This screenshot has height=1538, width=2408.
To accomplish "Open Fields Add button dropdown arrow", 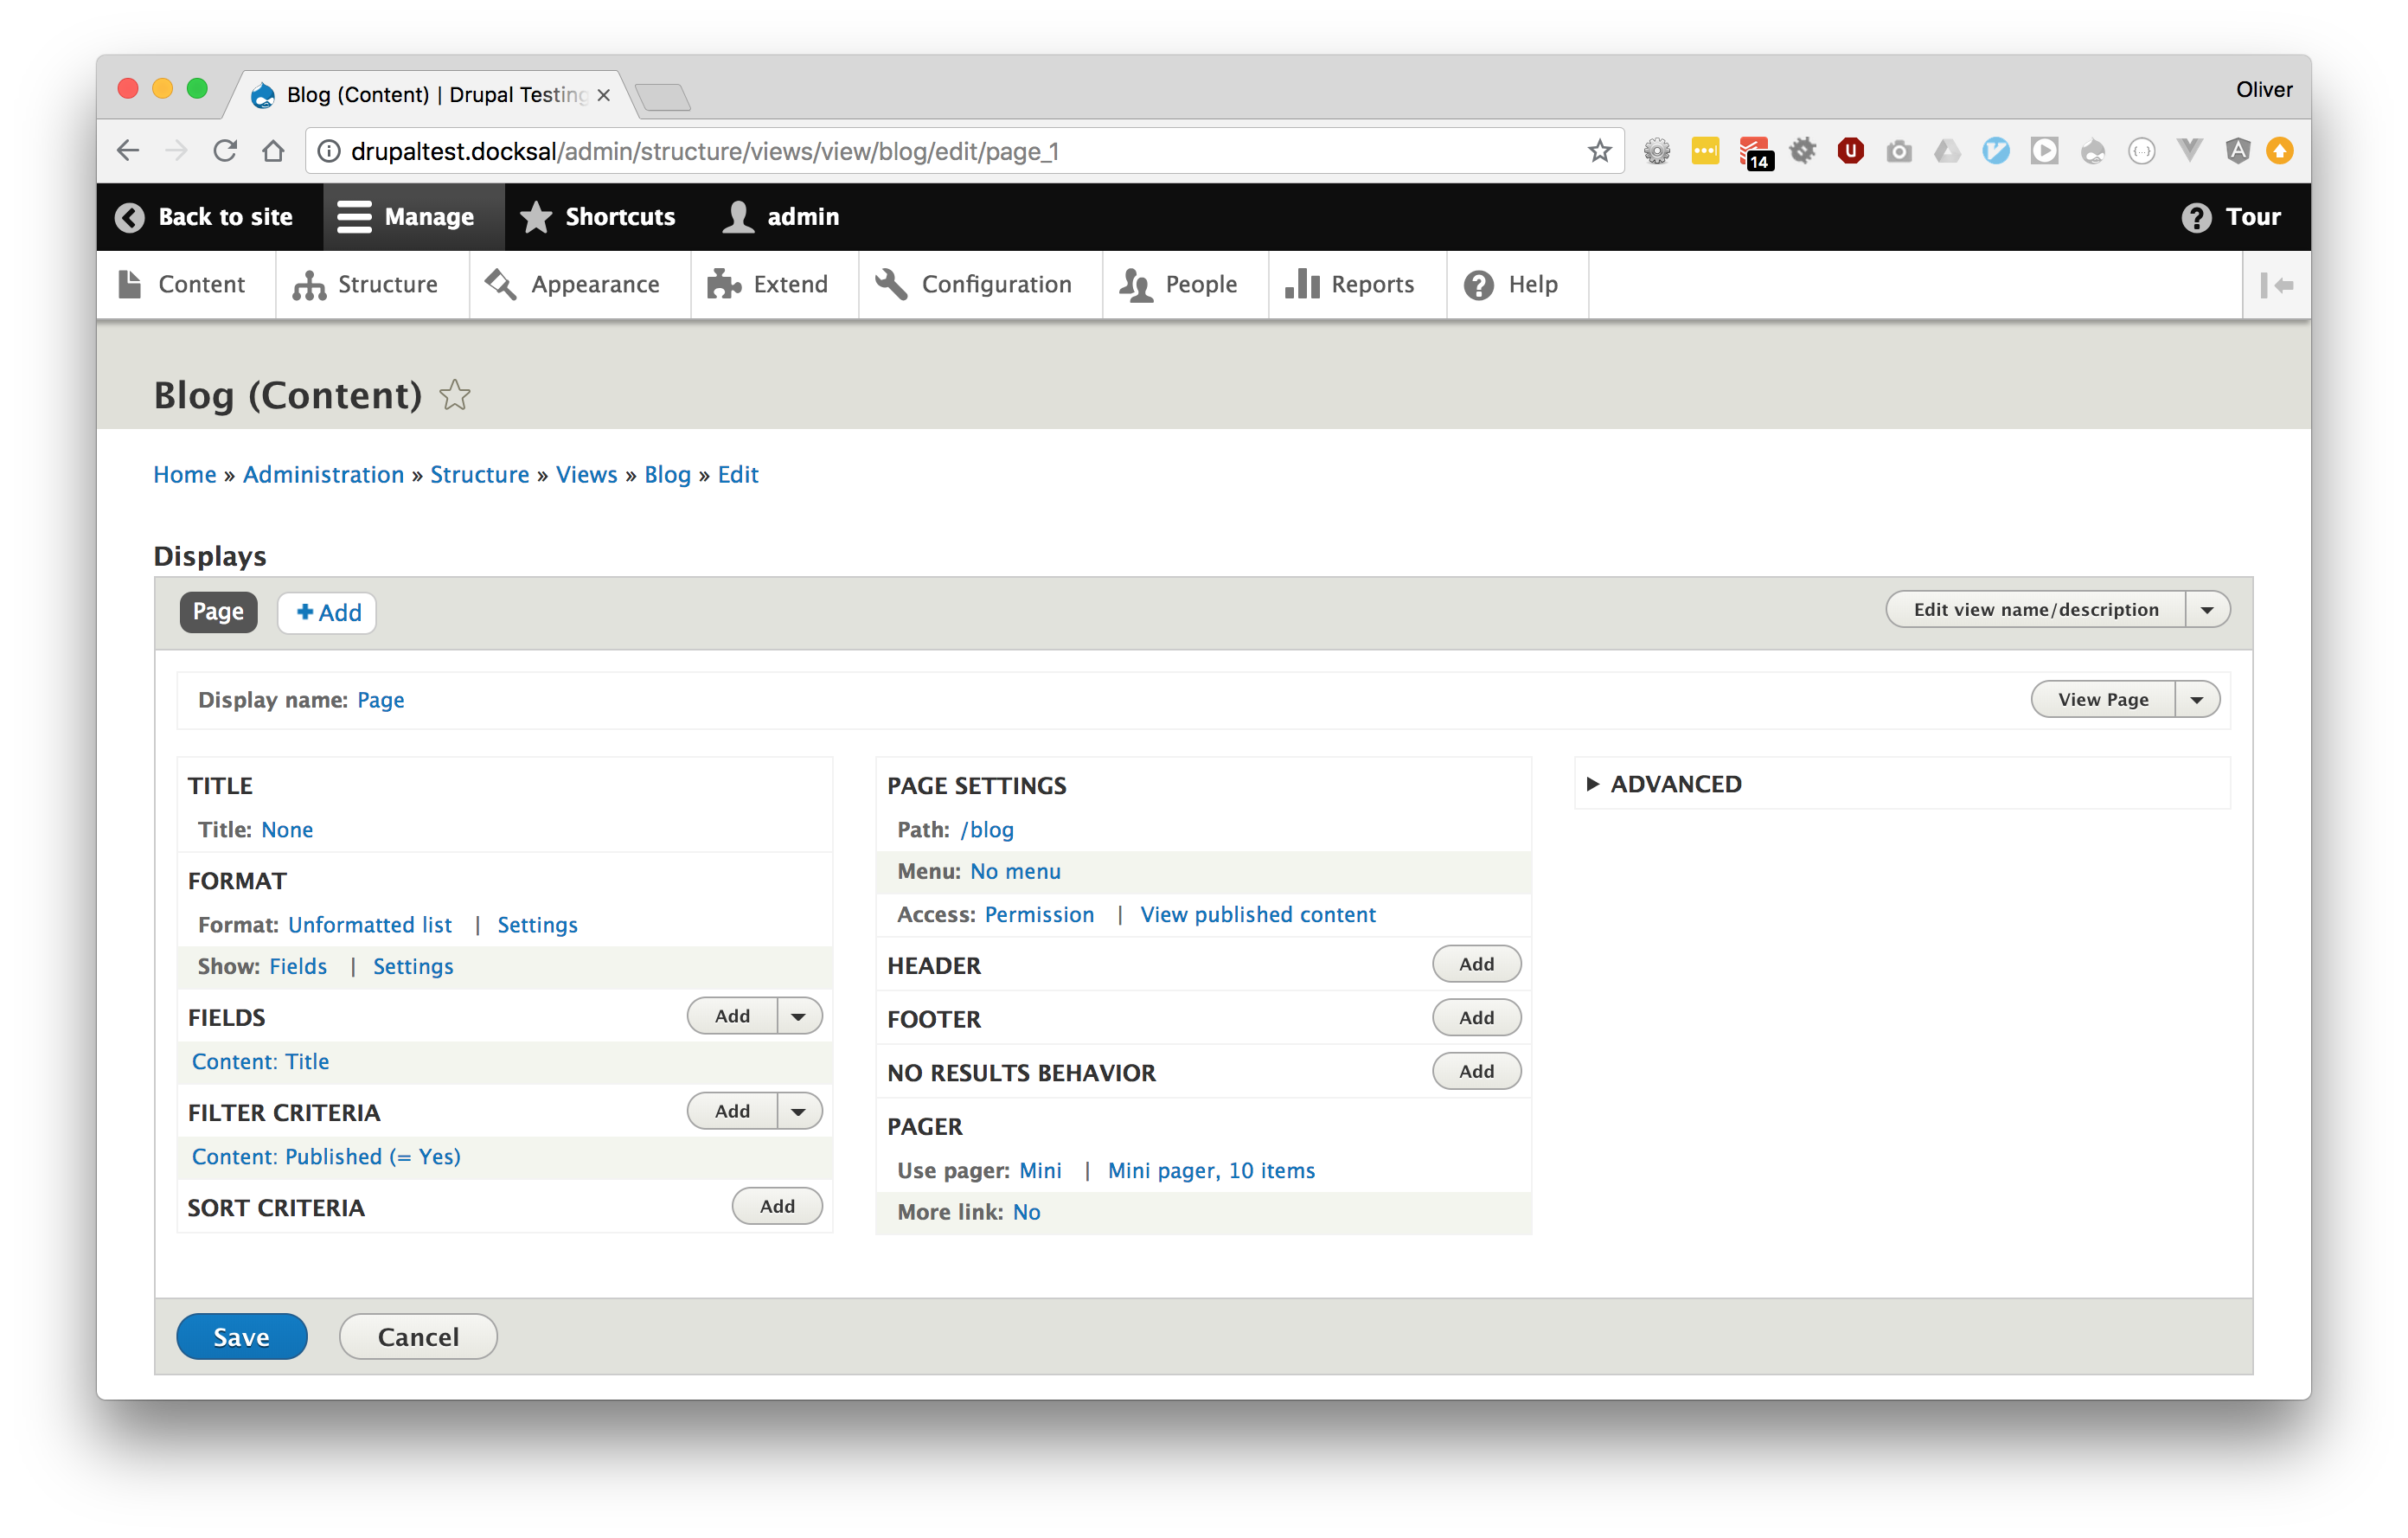I will click(x=798, y=1016).
